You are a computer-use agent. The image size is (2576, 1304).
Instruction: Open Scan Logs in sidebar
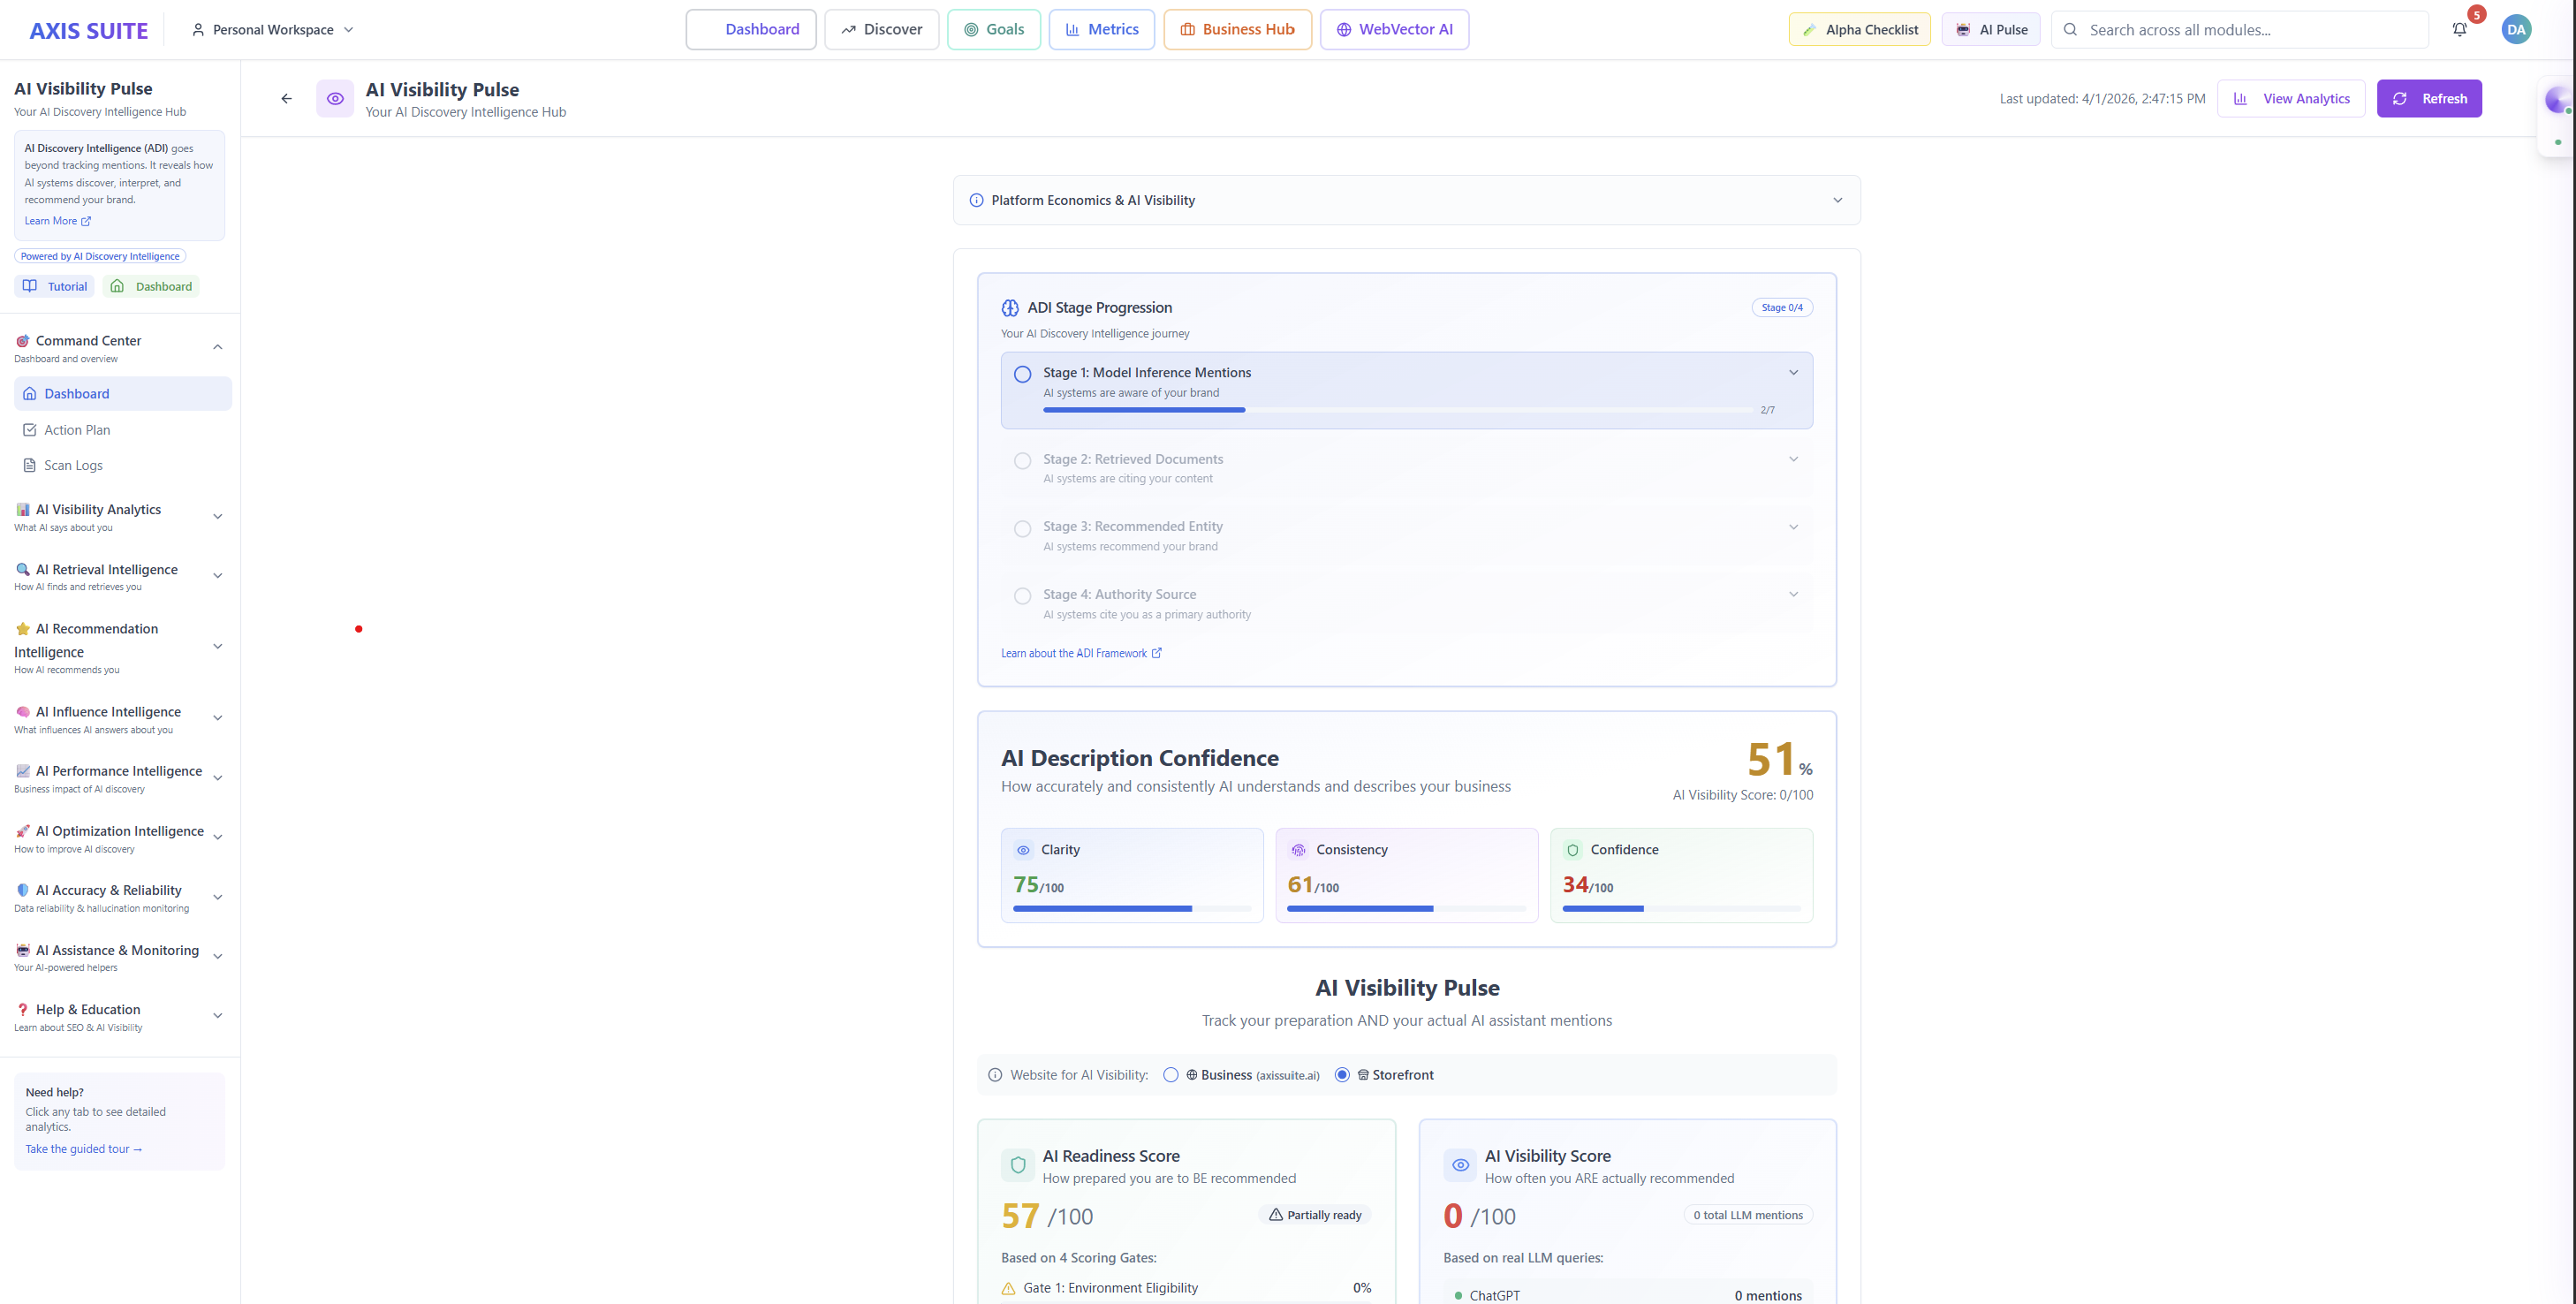click(x=73, y=465)
